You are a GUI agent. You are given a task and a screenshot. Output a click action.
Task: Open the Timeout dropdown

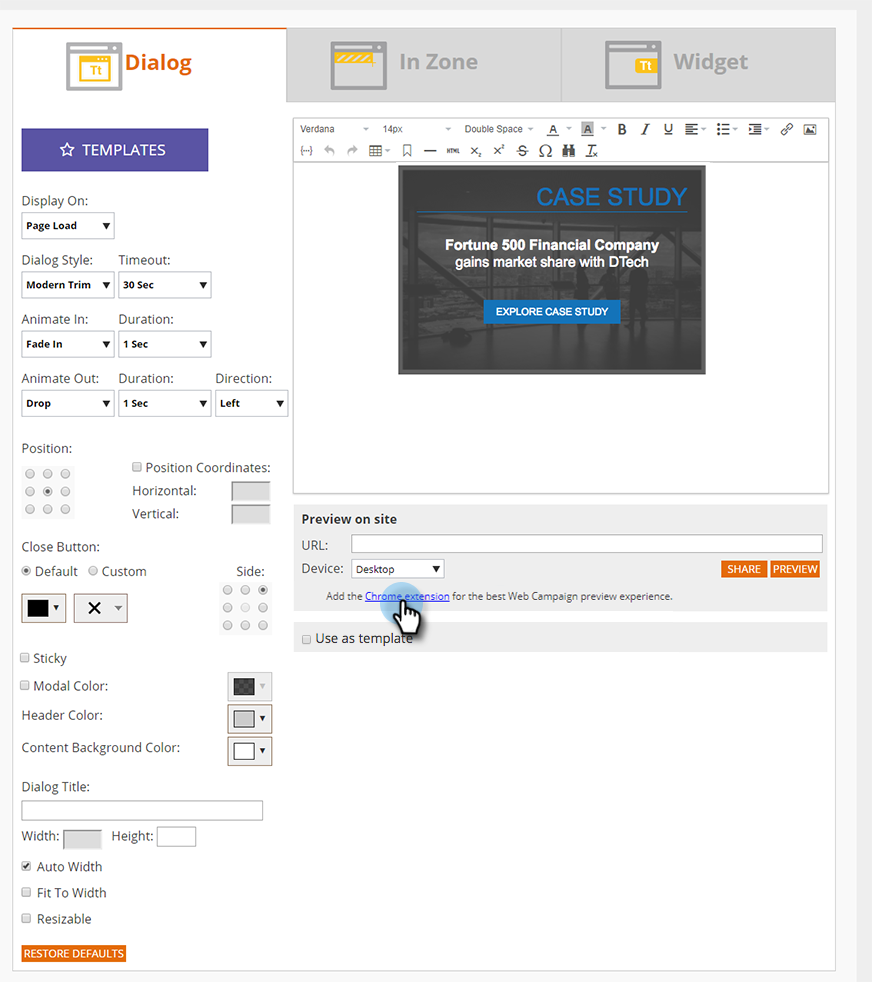click(x=165, y=284)
